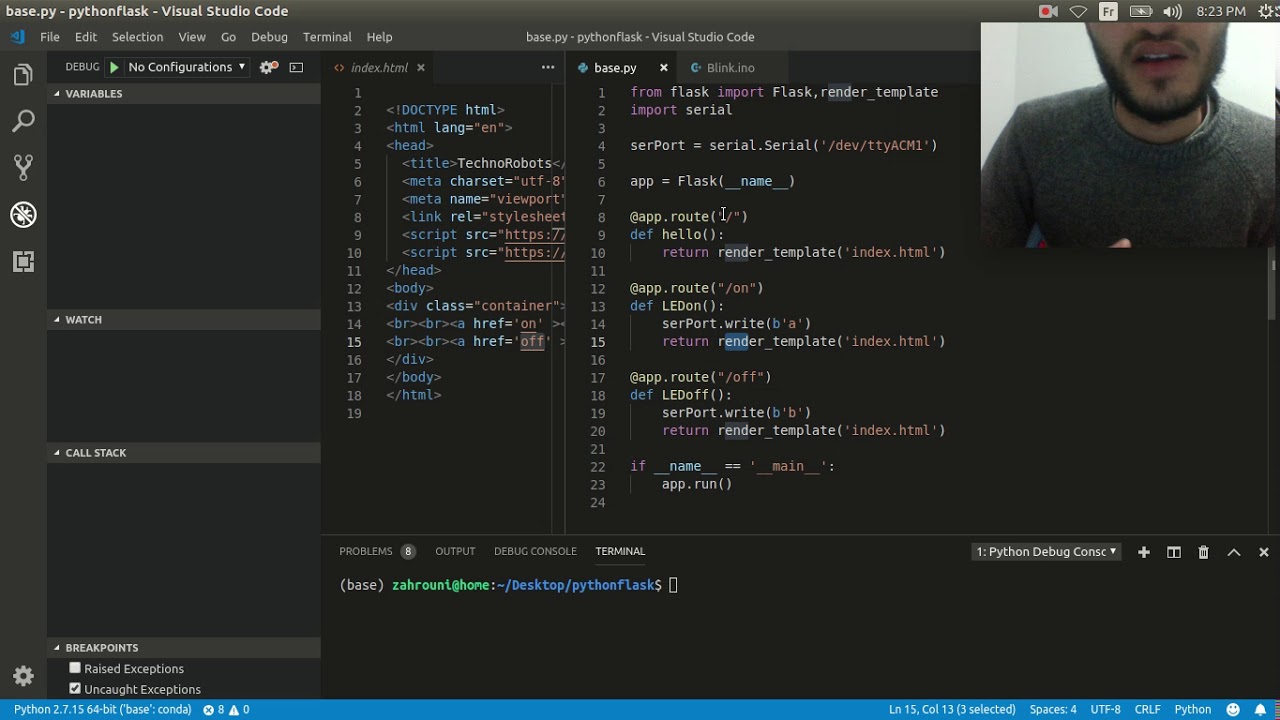Open notifications bell in status bar
This screenshot has height=720, width=1280.
click(x=1260, y=710)
